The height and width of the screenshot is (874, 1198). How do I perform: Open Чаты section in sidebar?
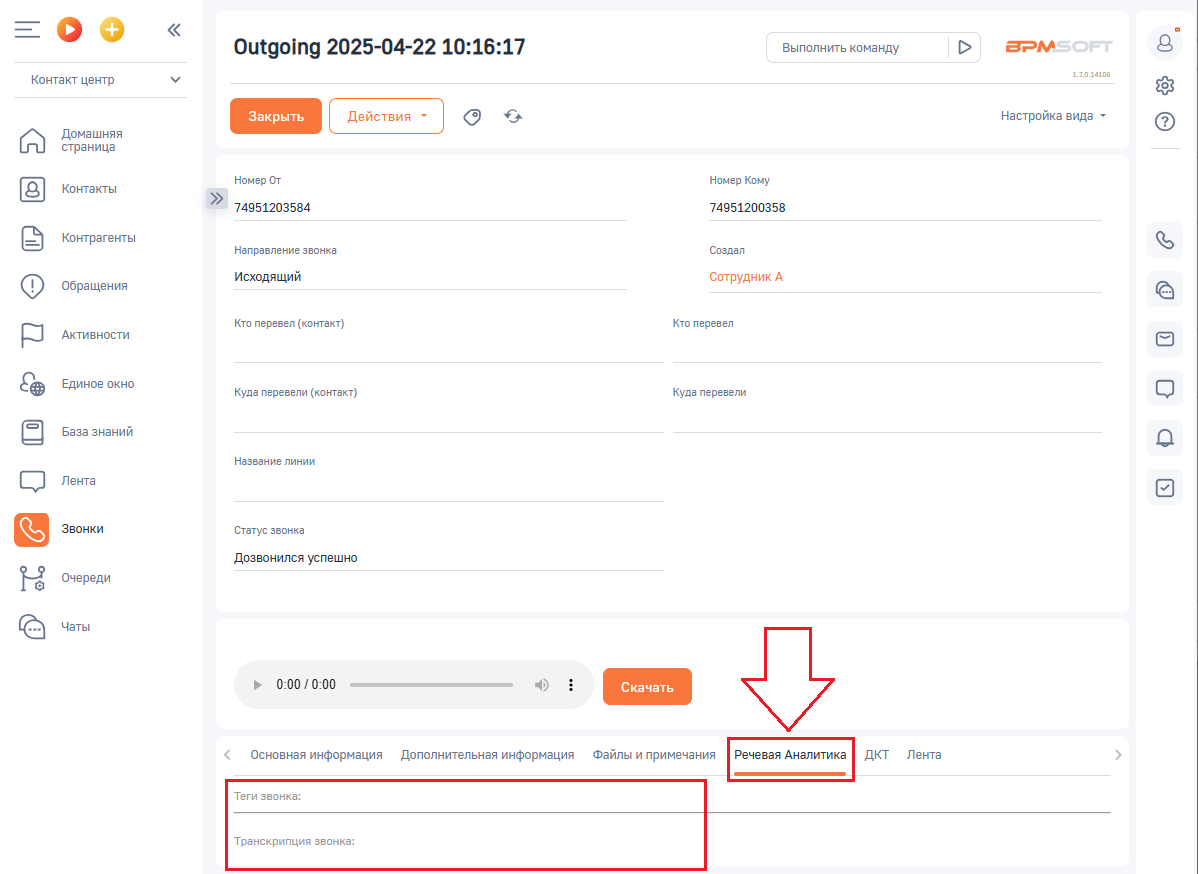tap(76, 626)
